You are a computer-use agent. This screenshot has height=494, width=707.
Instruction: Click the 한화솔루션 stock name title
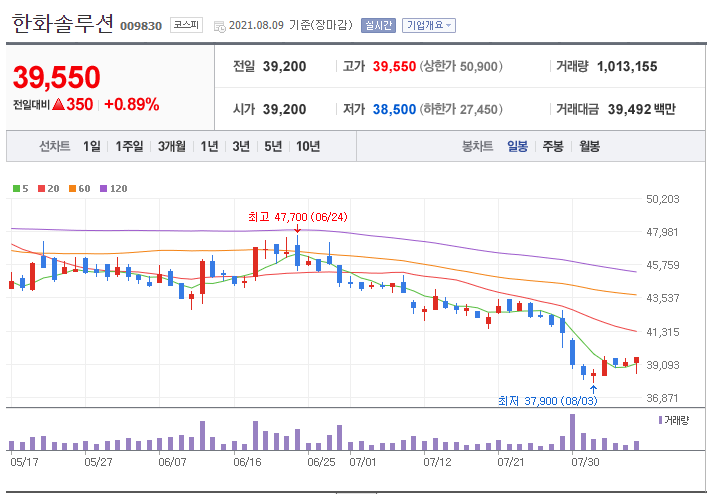(x=62, y=23)
